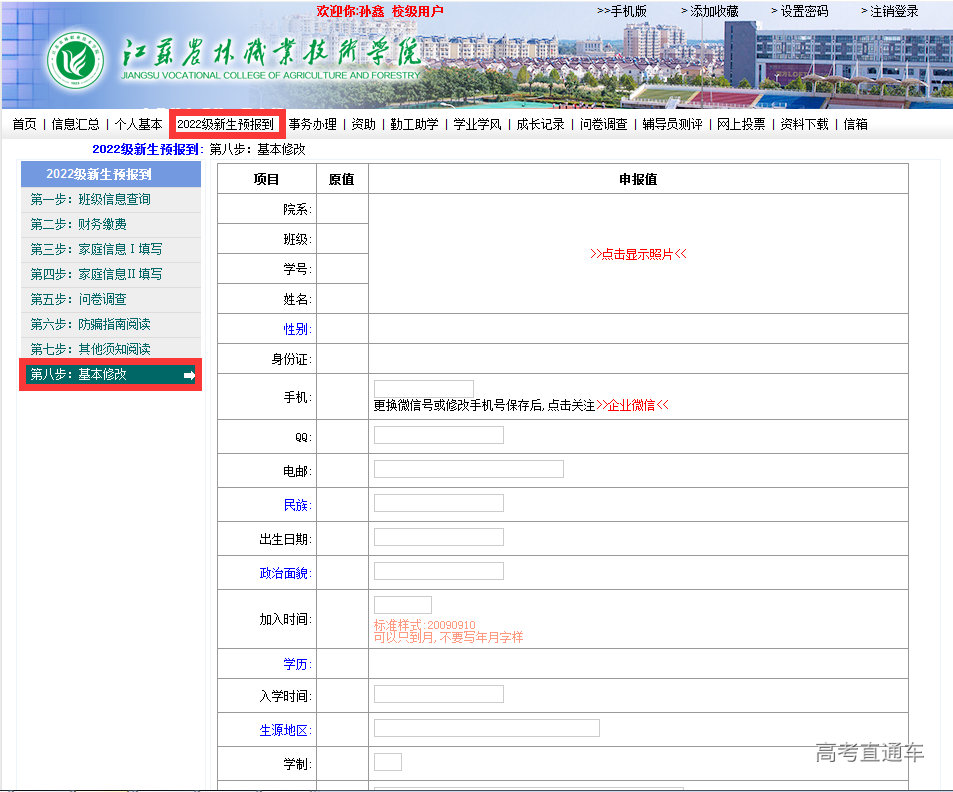Add the site using 添加收藏
Image resolution: width=953 pixels, height=792 pixels.
tap(710, 11)
